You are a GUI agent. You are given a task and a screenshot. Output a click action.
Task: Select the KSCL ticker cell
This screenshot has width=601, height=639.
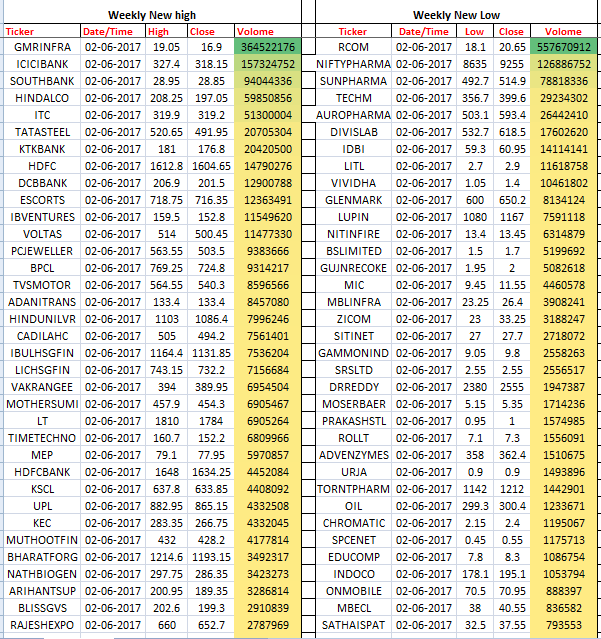(42, 489)
